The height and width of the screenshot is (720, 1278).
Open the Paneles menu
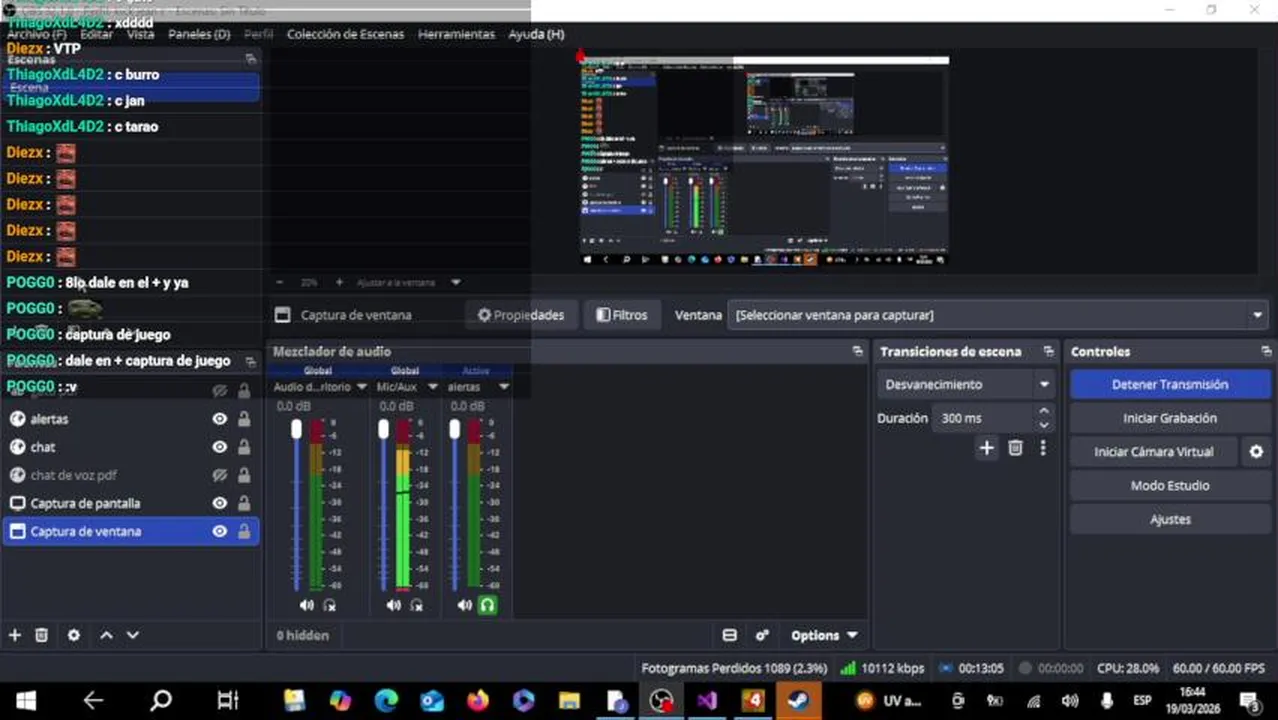(199, 34)
